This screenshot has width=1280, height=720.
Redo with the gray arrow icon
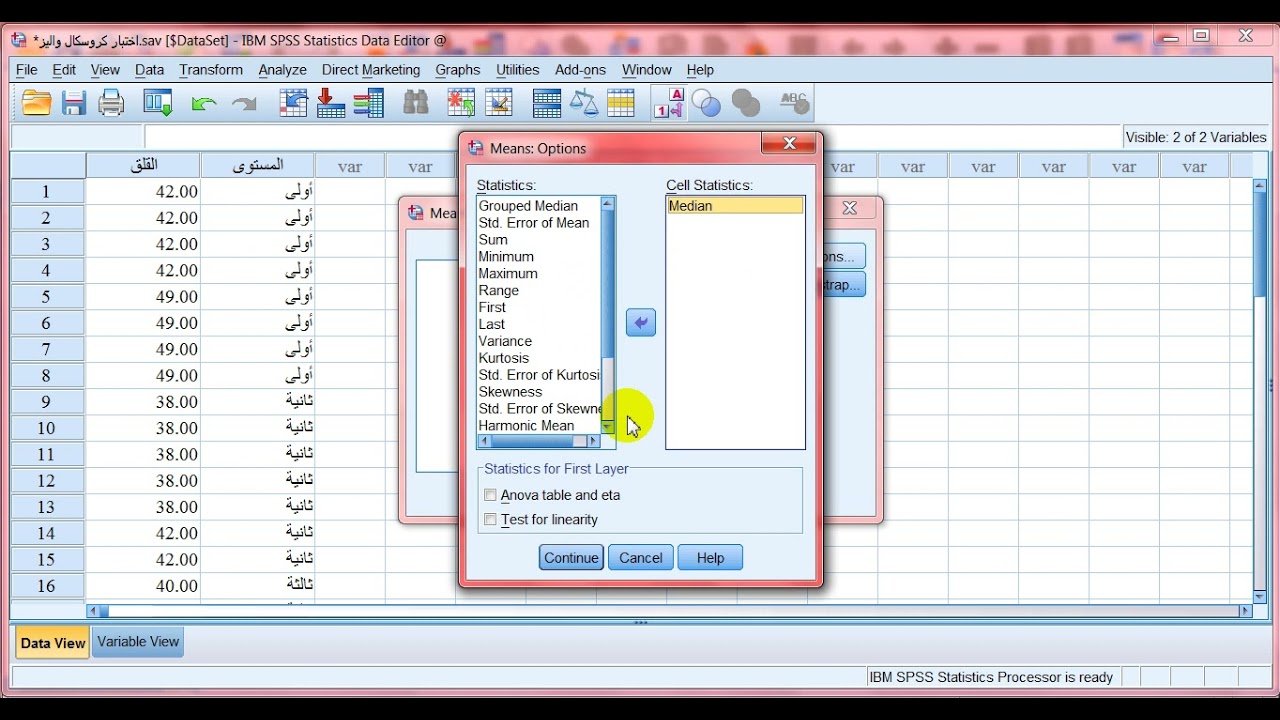[243, 103]
